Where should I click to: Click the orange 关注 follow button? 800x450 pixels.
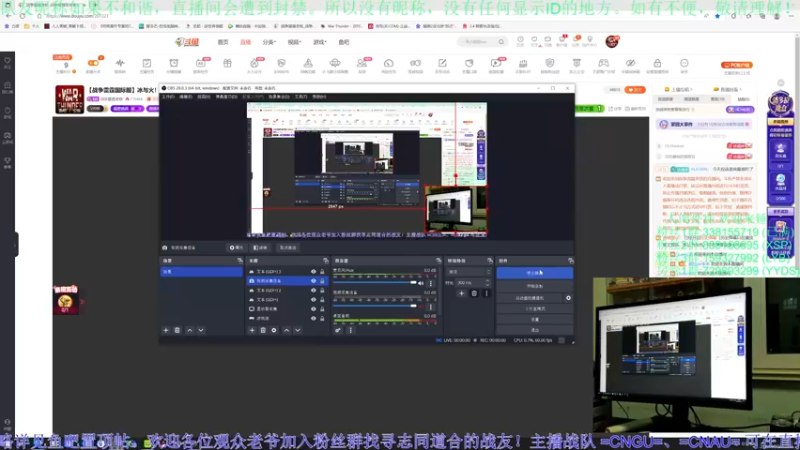635,90
